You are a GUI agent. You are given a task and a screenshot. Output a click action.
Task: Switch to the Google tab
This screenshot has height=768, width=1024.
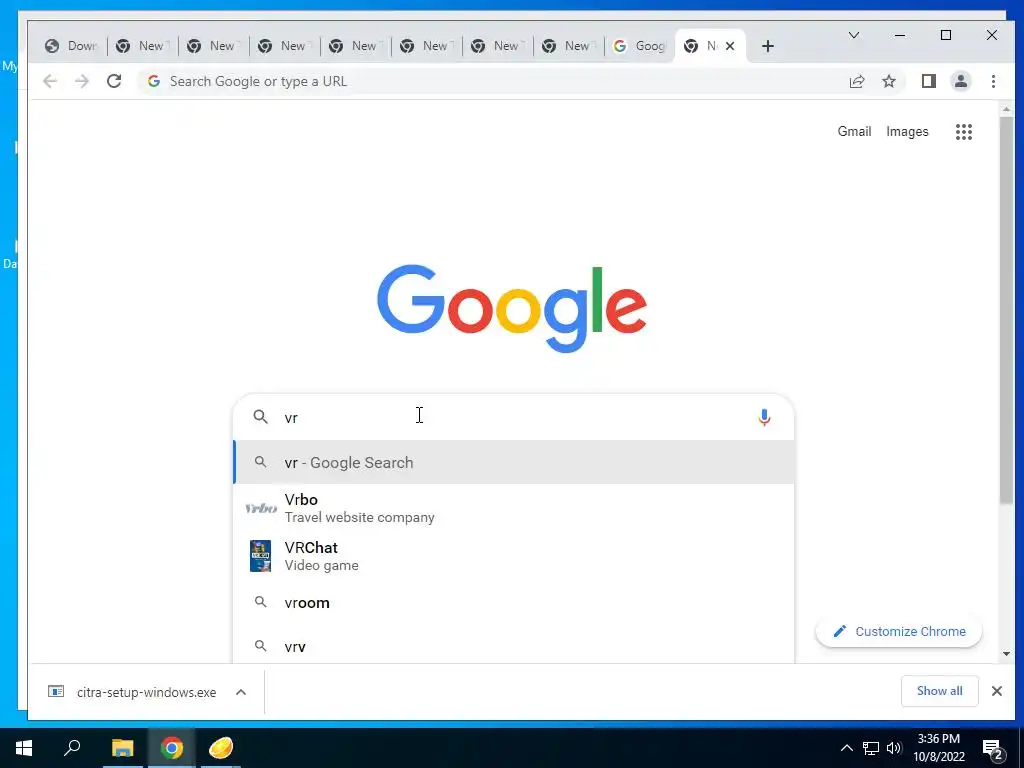click(x=640, y=46)
